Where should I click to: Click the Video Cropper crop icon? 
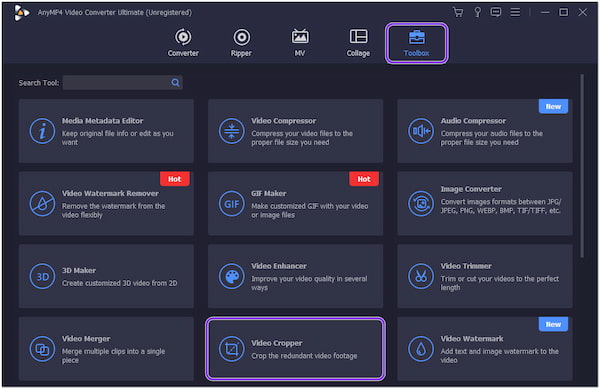pos(232,349)
